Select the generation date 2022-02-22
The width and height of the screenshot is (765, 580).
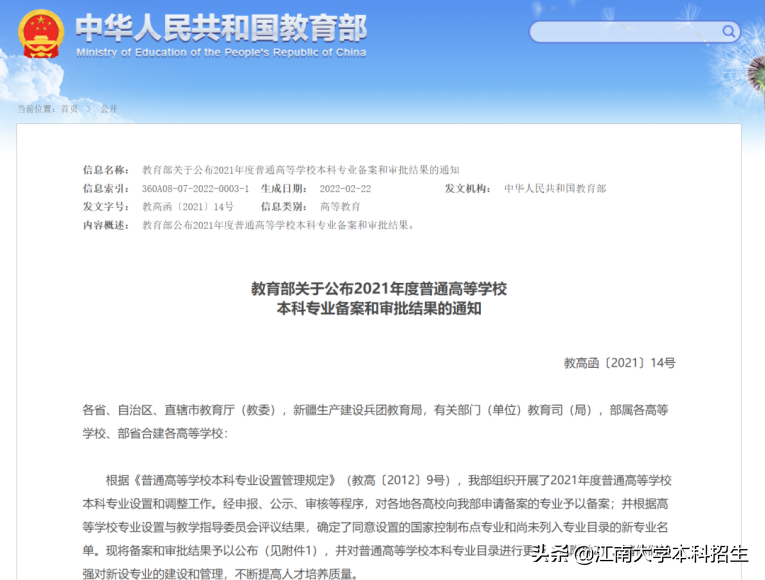[345, 188]
